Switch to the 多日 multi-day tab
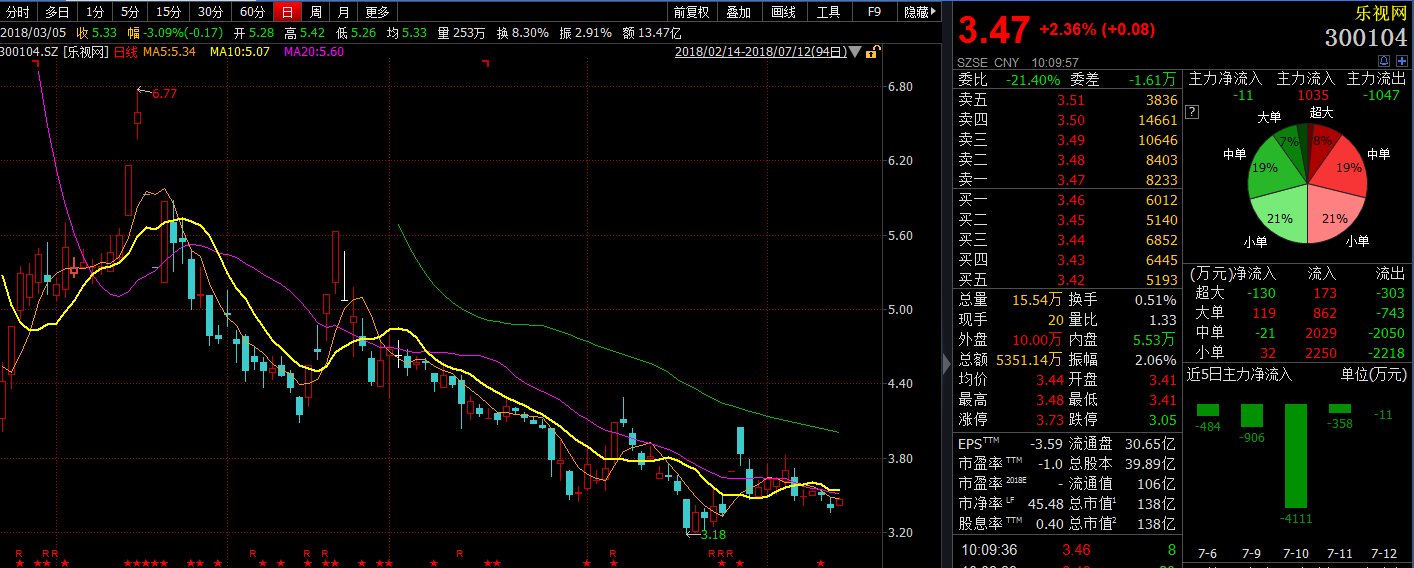Viewport: 1414px width, 568px height. (57, 12)
